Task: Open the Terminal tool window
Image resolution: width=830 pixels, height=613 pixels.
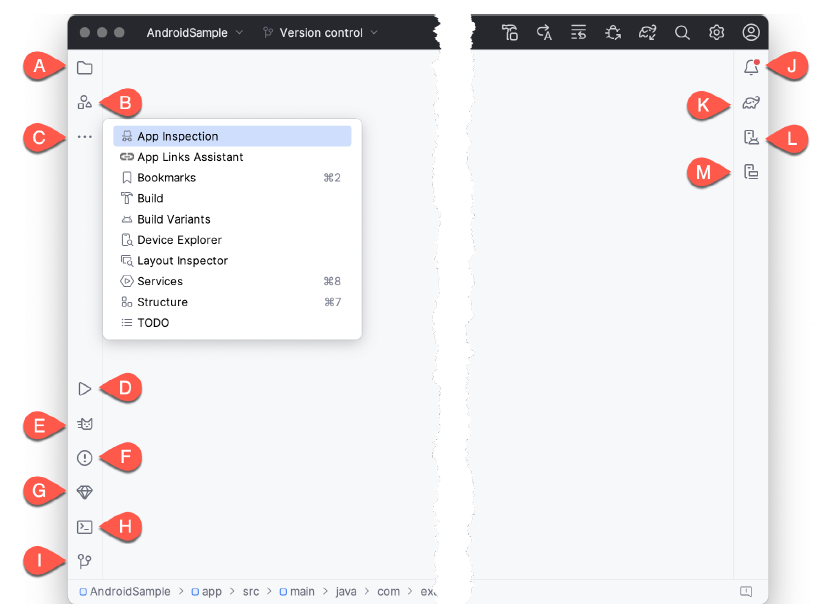Action: coord(85,527)
